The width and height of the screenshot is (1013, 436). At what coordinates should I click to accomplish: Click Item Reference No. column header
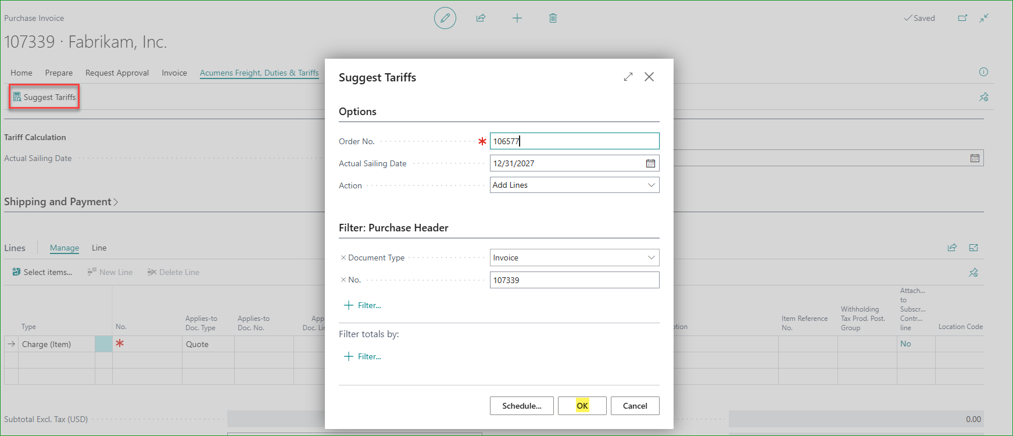tap(806, 322)
